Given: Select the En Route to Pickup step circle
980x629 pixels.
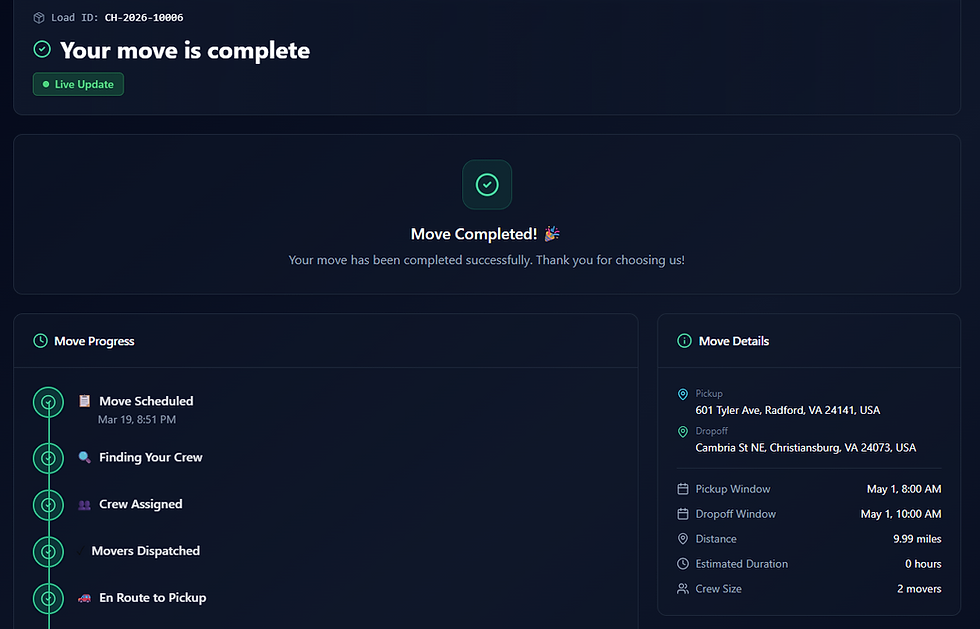Looking at the screenshot, I should pos(48,599).
